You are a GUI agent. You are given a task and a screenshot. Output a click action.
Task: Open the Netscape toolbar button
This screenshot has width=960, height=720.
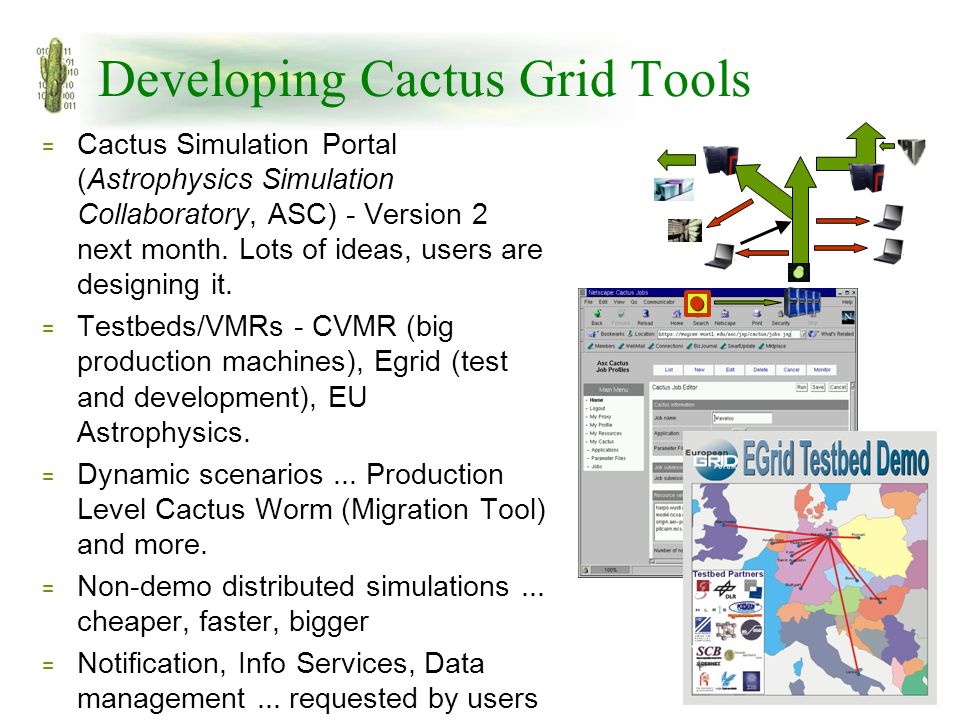click(x=725, y=317)
